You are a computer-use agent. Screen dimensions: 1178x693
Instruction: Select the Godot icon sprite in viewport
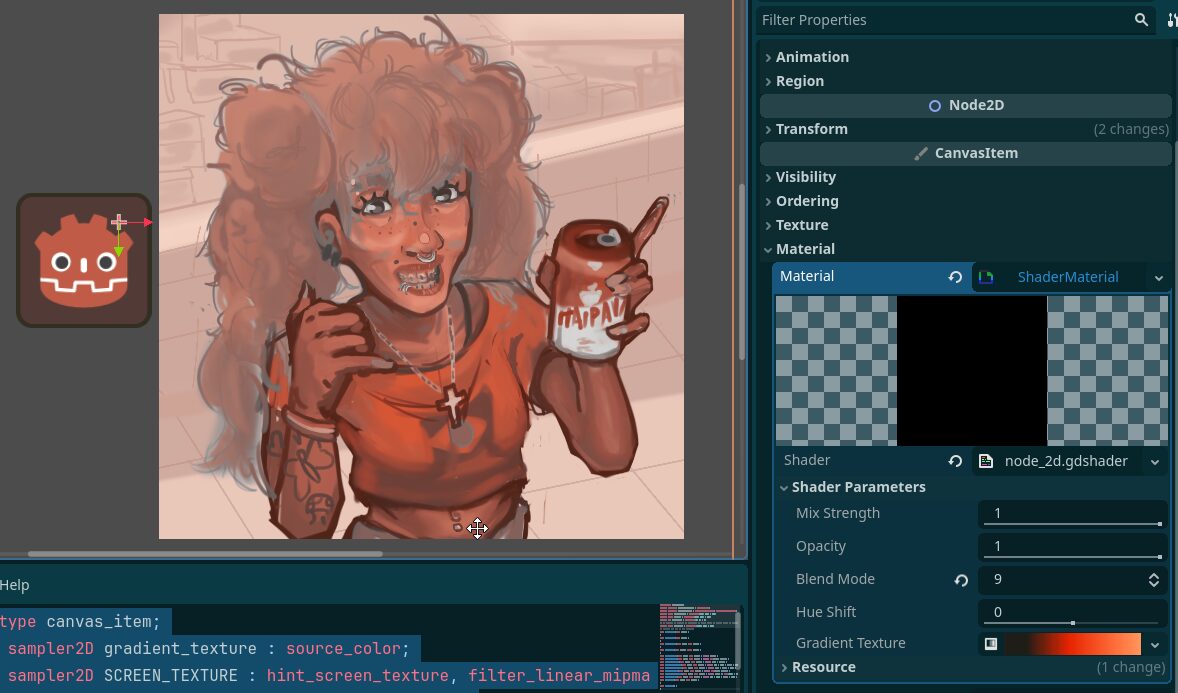click(84, 261)
